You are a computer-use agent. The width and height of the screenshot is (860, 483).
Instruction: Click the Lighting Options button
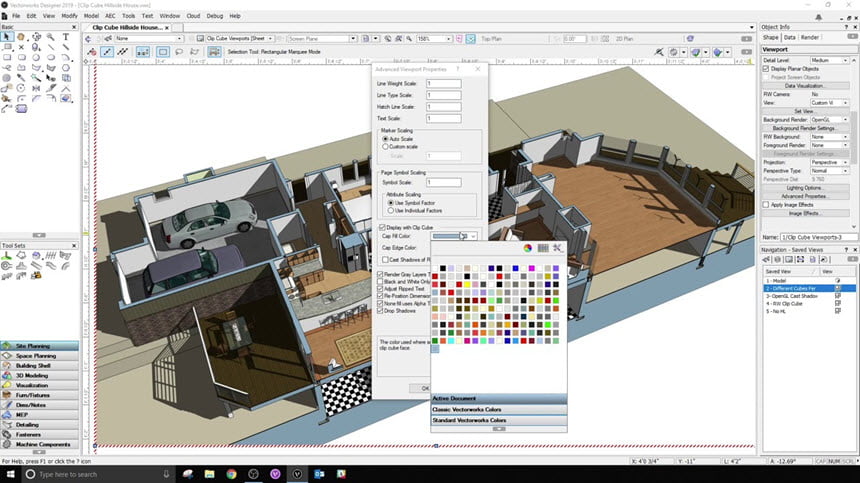[804, 187]
